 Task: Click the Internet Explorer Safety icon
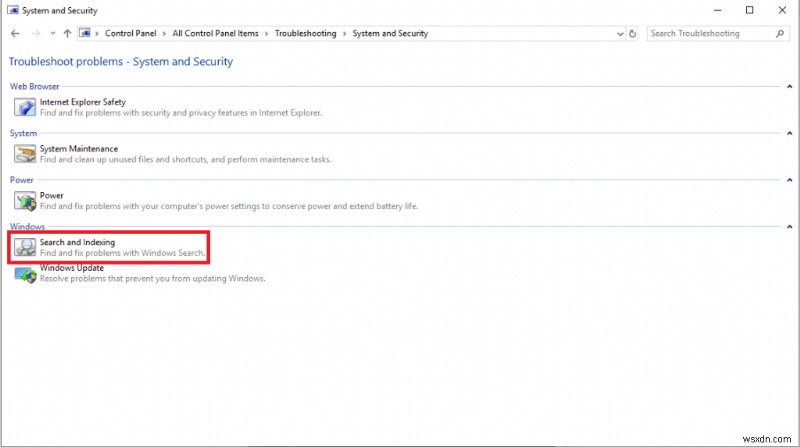(x=24, y=107)
